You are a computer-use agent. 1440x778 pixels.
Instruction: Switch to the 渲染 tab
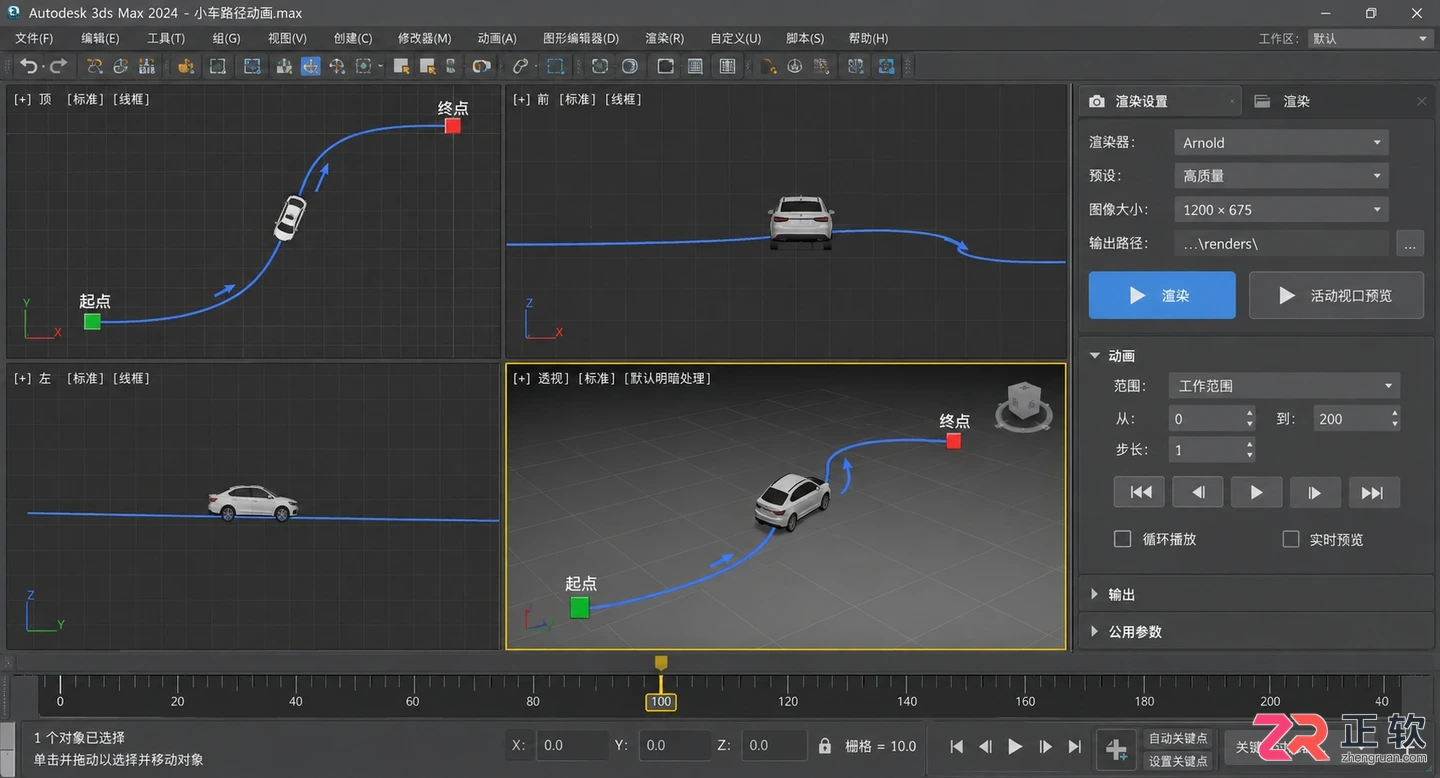[1296, 101]
